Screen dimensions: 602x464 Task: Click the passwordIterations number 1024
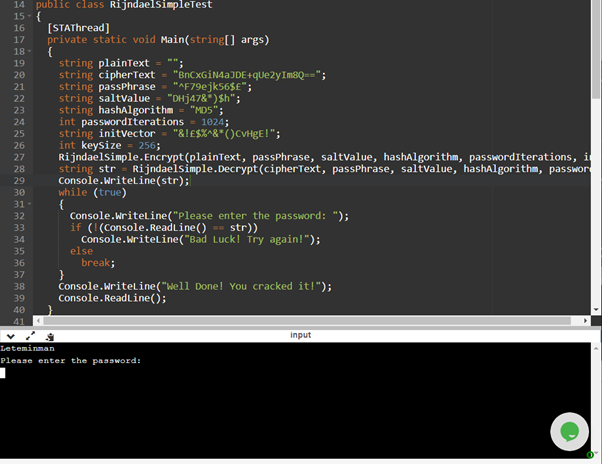click(x=212, y=122)
